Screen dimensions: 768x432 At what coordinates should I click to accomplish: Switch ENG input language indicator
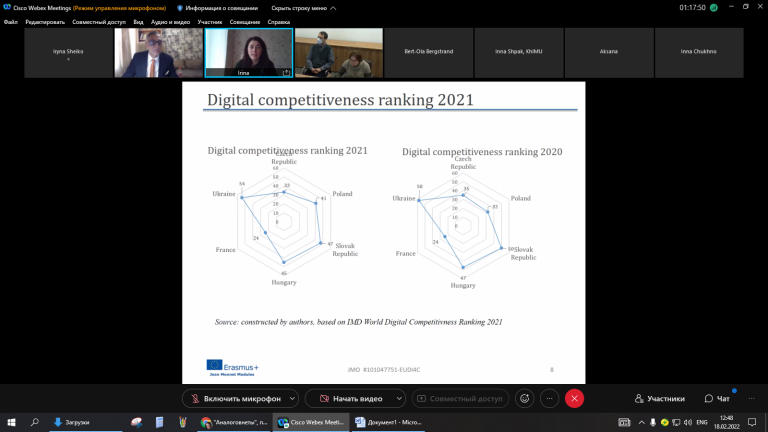click(702, 422)
